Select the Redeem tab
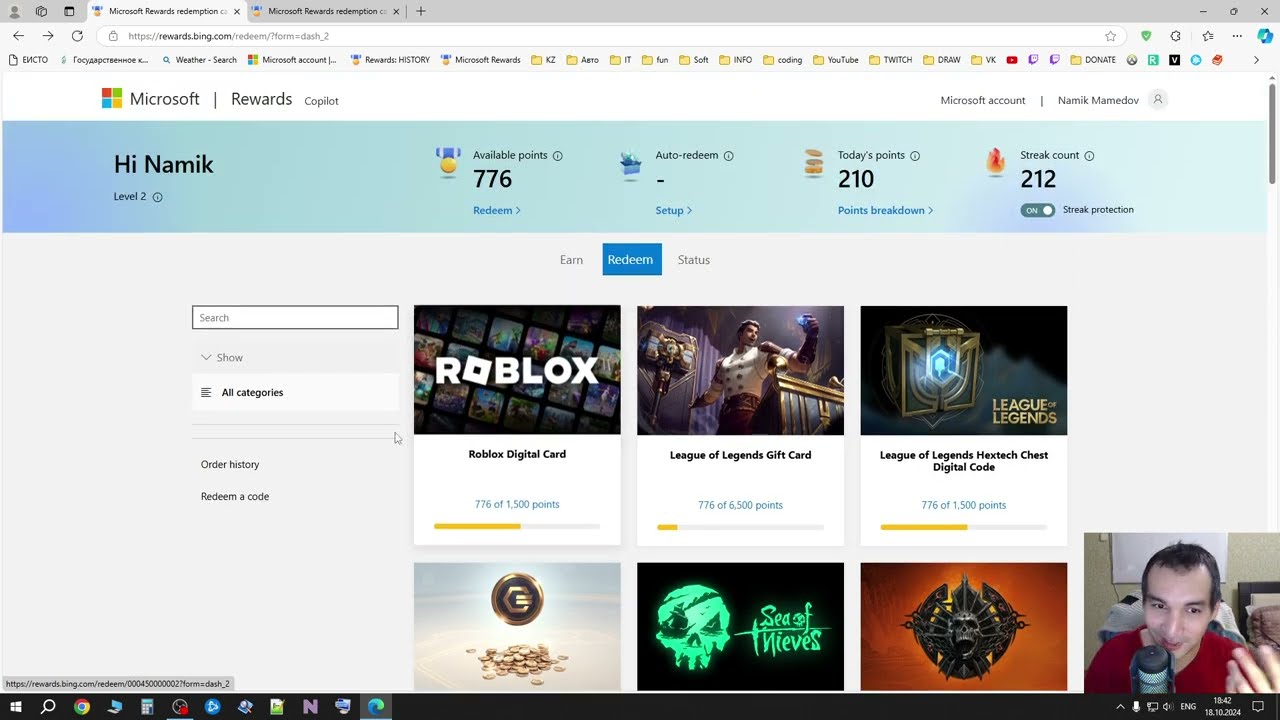This screenshot has height=720, width=1280. pyautogui.click(x=631, y=260)
